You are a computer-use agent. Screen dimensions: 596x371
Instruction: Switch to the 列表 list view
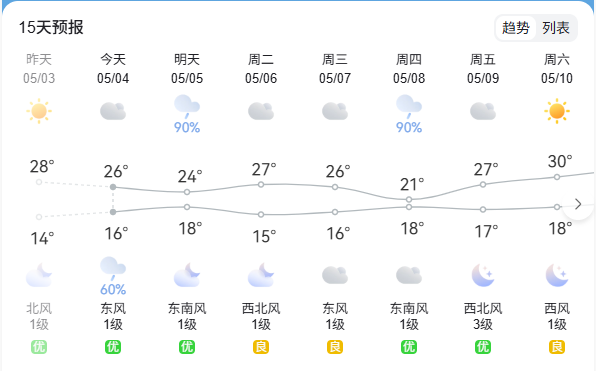pos(556,28)
